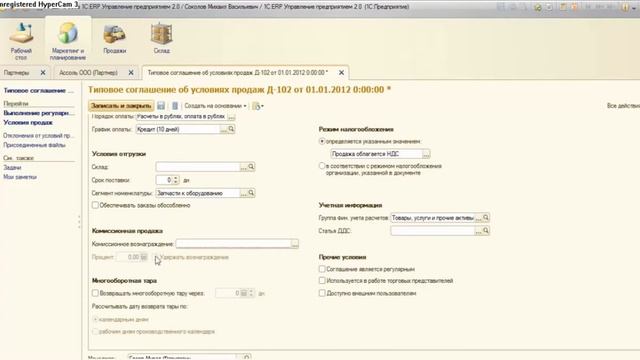The width and height of the screenshot is (640, 360).
Task: Click the Сегмент номенклатуры input field
Action: point(198,193)
